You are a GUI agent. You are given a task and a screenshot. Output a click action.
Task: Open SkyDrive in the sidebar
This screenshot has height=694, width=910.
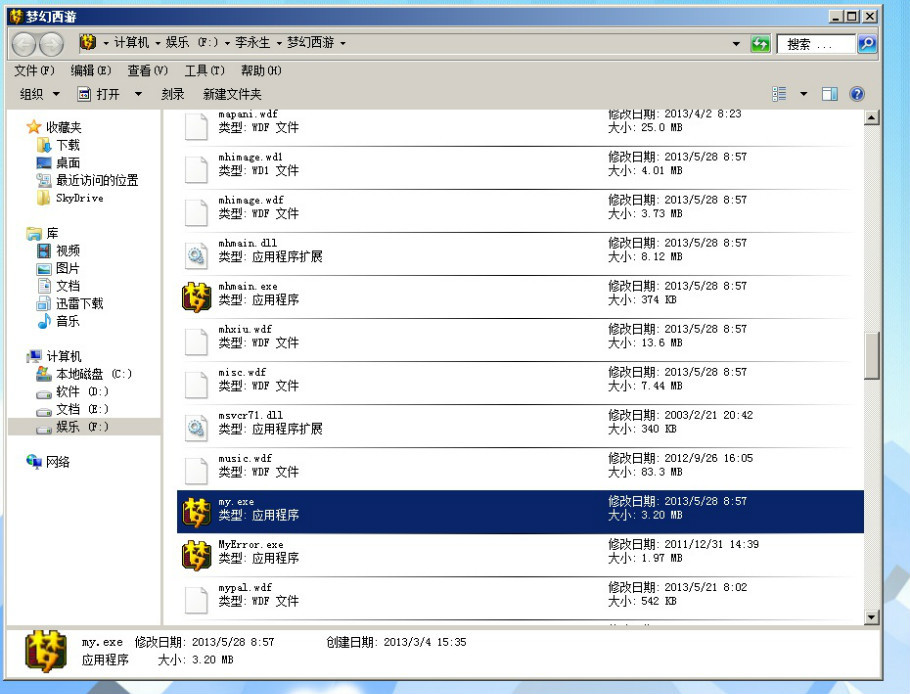[80, 198]
